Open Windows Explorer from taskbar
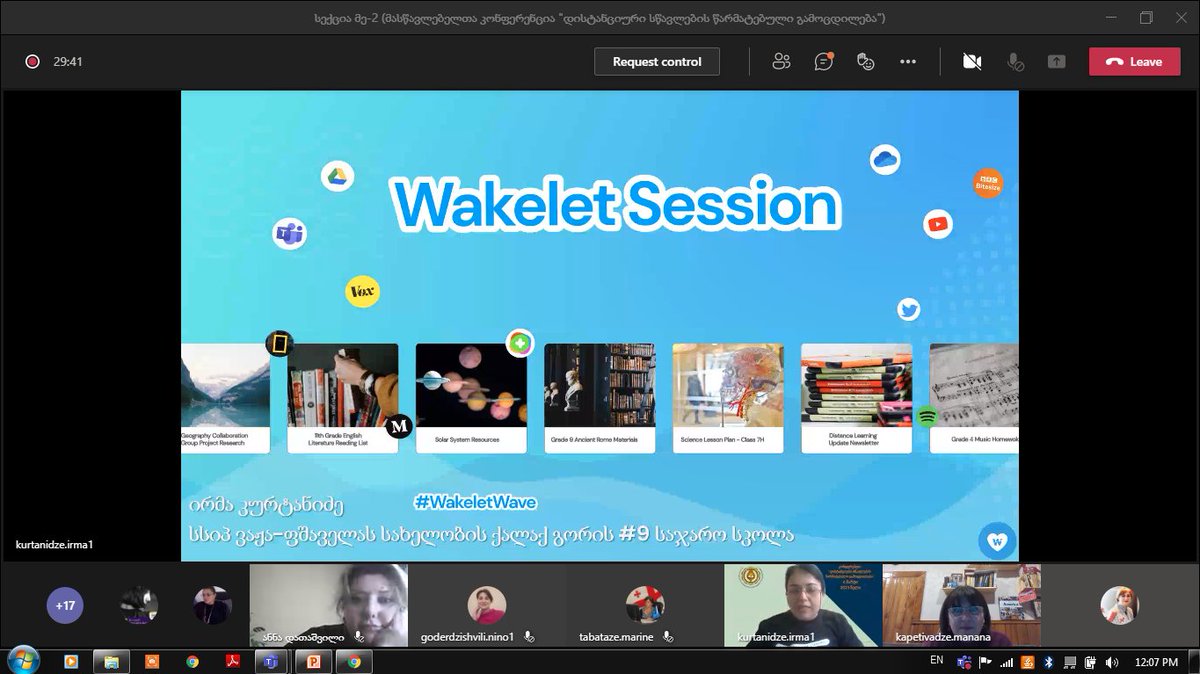Viewport: 1200px width, 674px height. [113, 661]
